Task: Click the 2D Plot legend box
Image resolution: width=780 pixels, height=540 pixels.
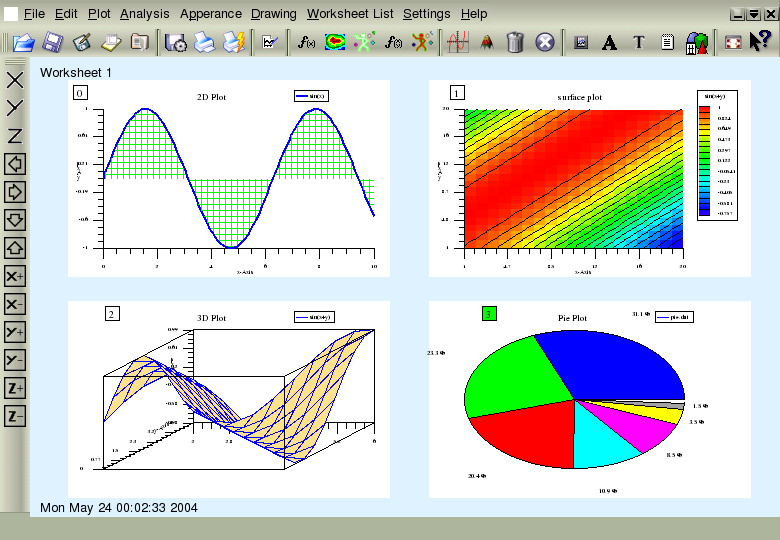Action: (311, 96)
